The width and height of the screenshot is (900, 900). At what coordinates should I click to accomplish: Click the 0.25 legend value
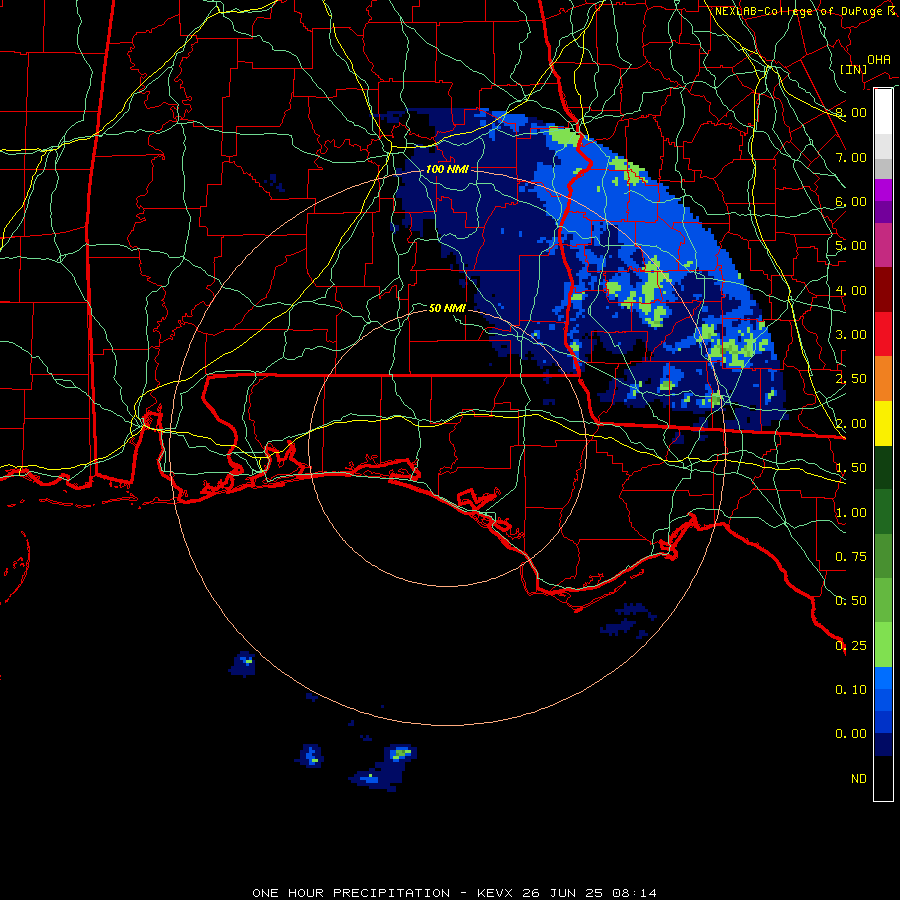tap(851, 646)
